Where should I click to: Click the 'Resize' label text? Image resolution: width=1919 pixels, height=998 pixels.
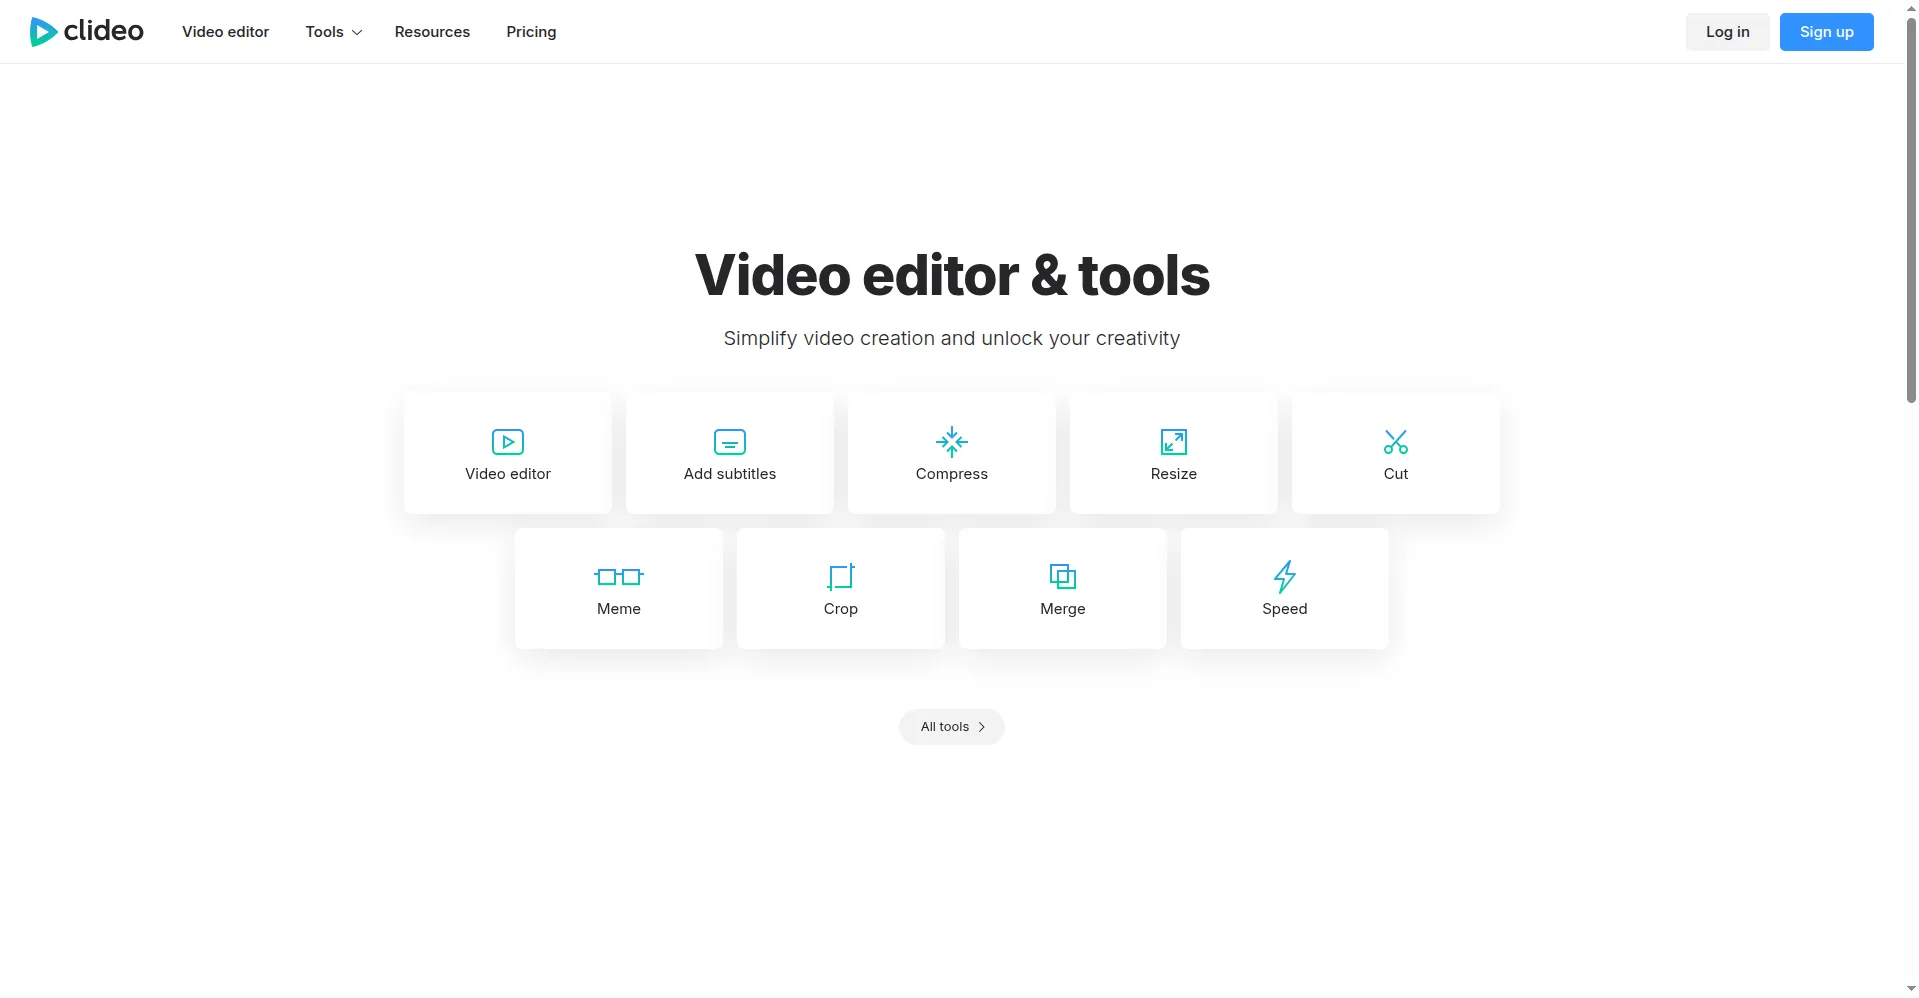pyautogui.click(x=1174, y=474)
